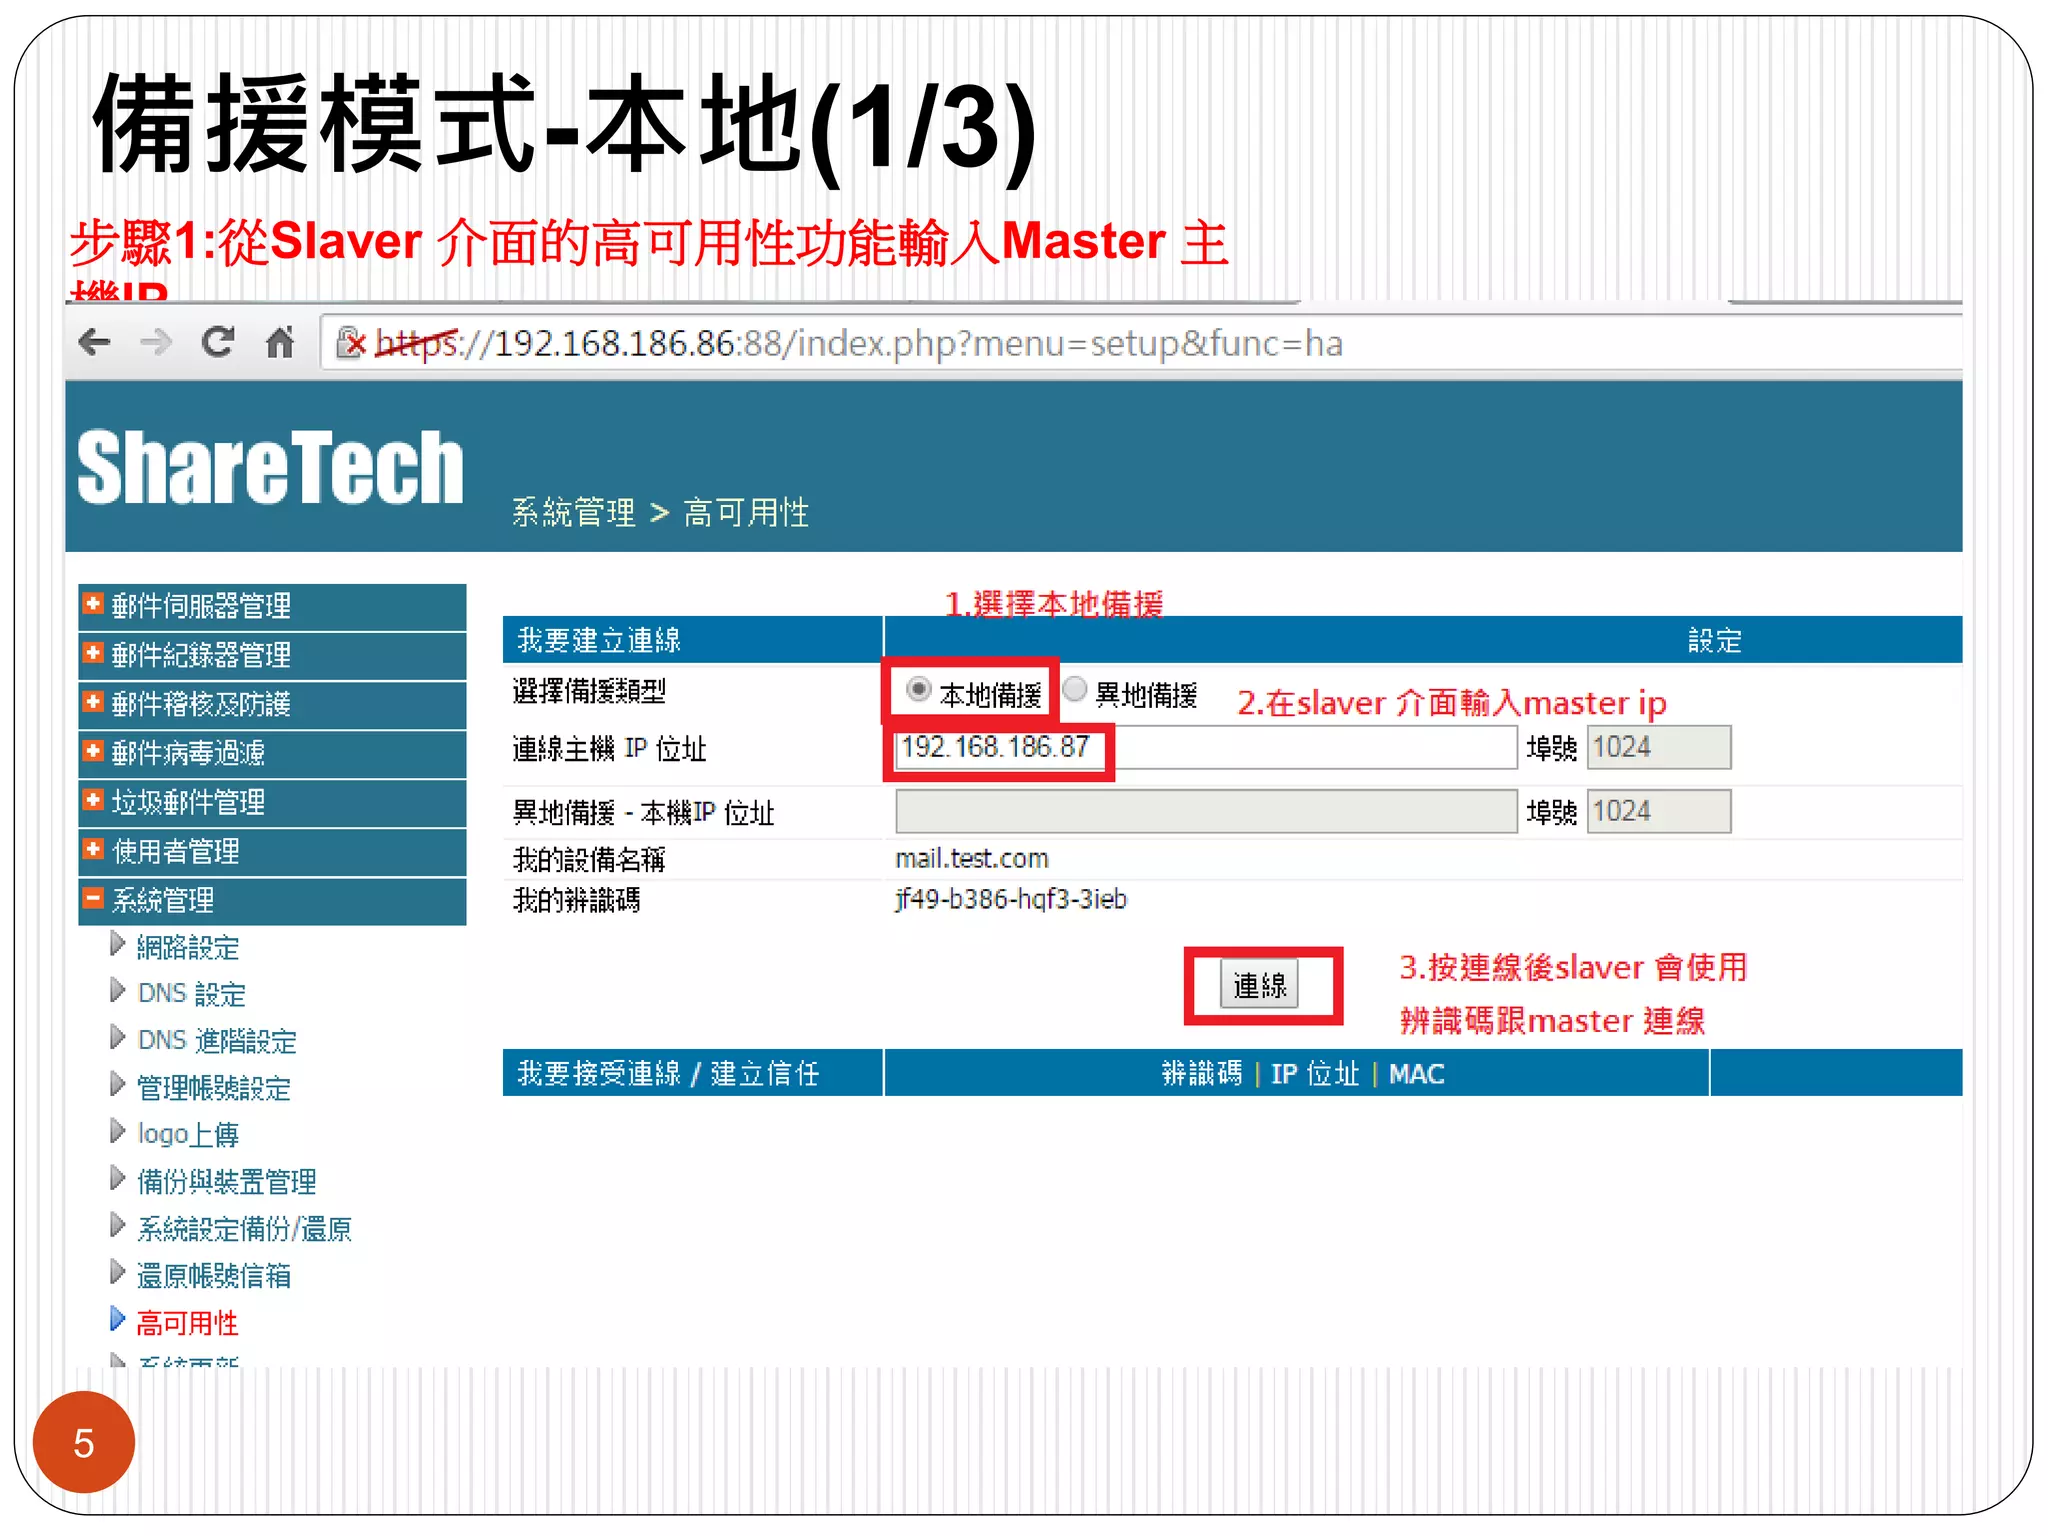Viewport: 2048px width, 1536px height.
Task: Open 高可用性 submenu item
Action: [x=188, y=1324]
